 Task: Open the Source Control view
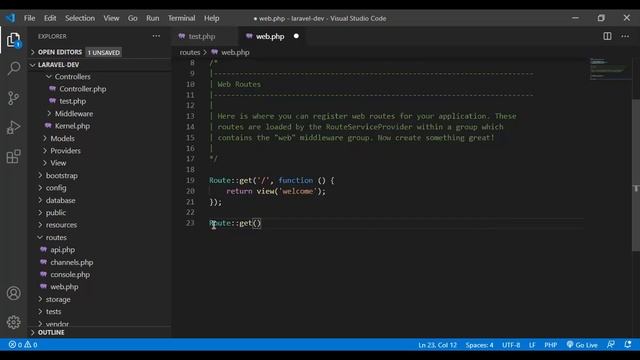point(13,98)
